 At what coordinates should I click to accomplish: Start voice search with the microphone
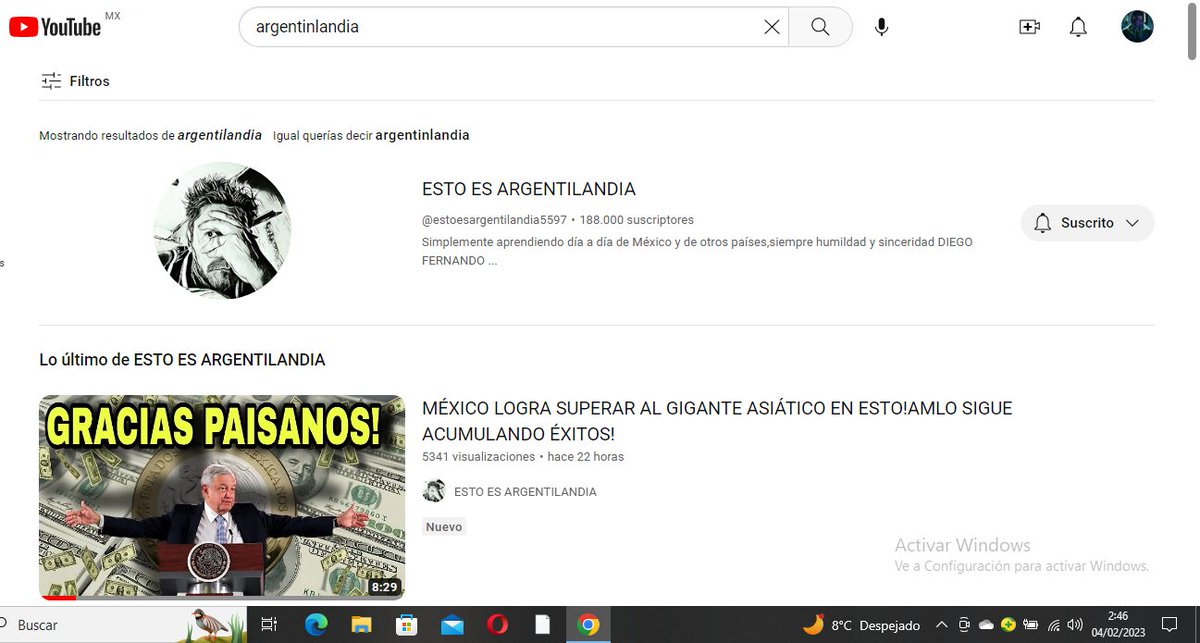click(881, 27)
